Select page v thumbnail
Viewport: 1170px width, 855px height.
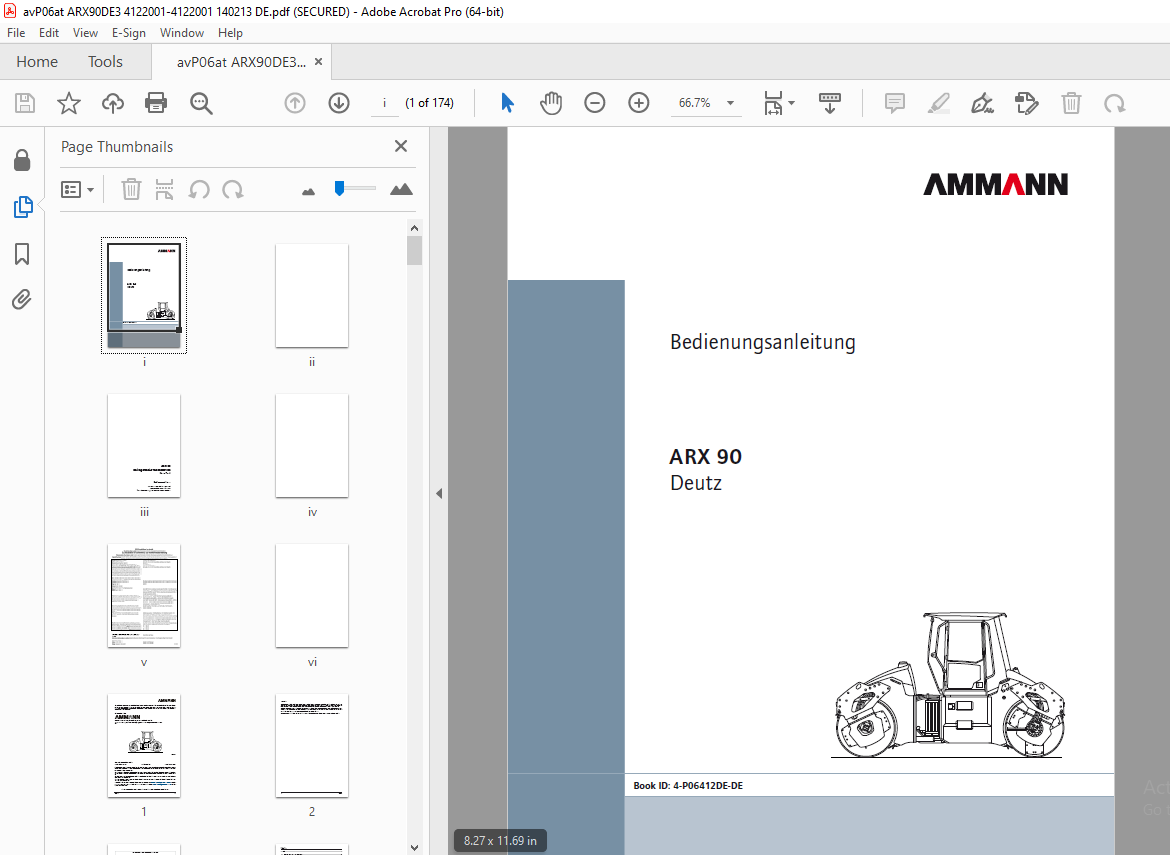click(x=144, y=595)
